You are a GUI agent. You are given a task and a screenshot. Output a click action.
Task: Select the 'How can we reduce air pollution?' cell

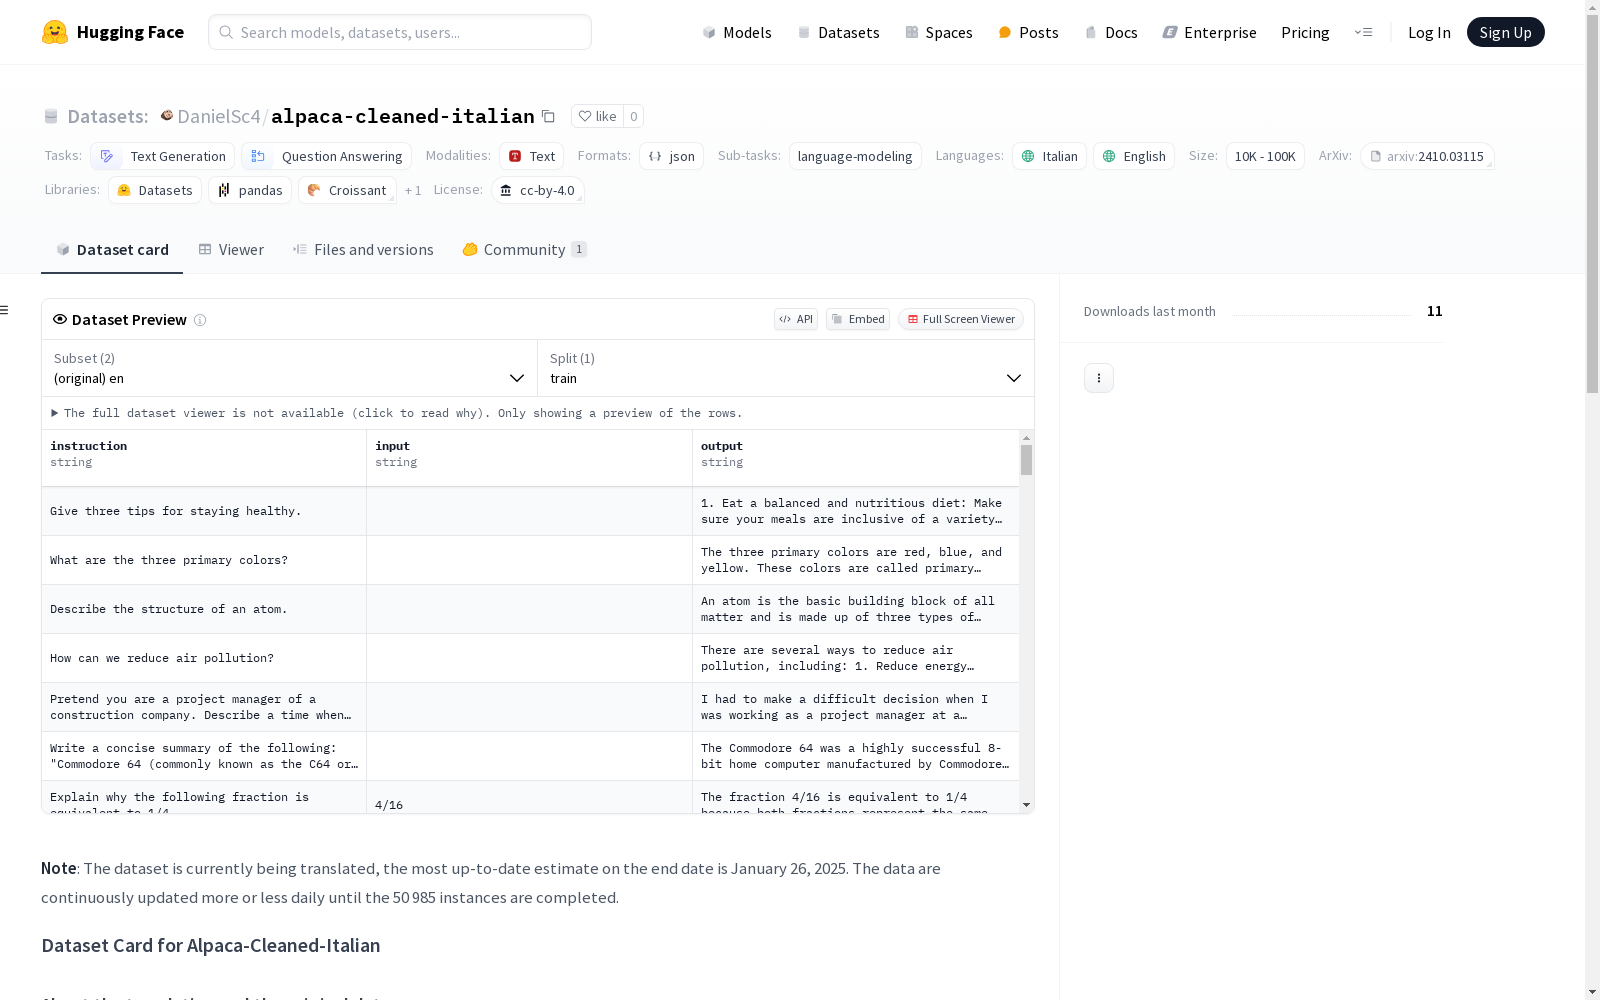point(204,658)
